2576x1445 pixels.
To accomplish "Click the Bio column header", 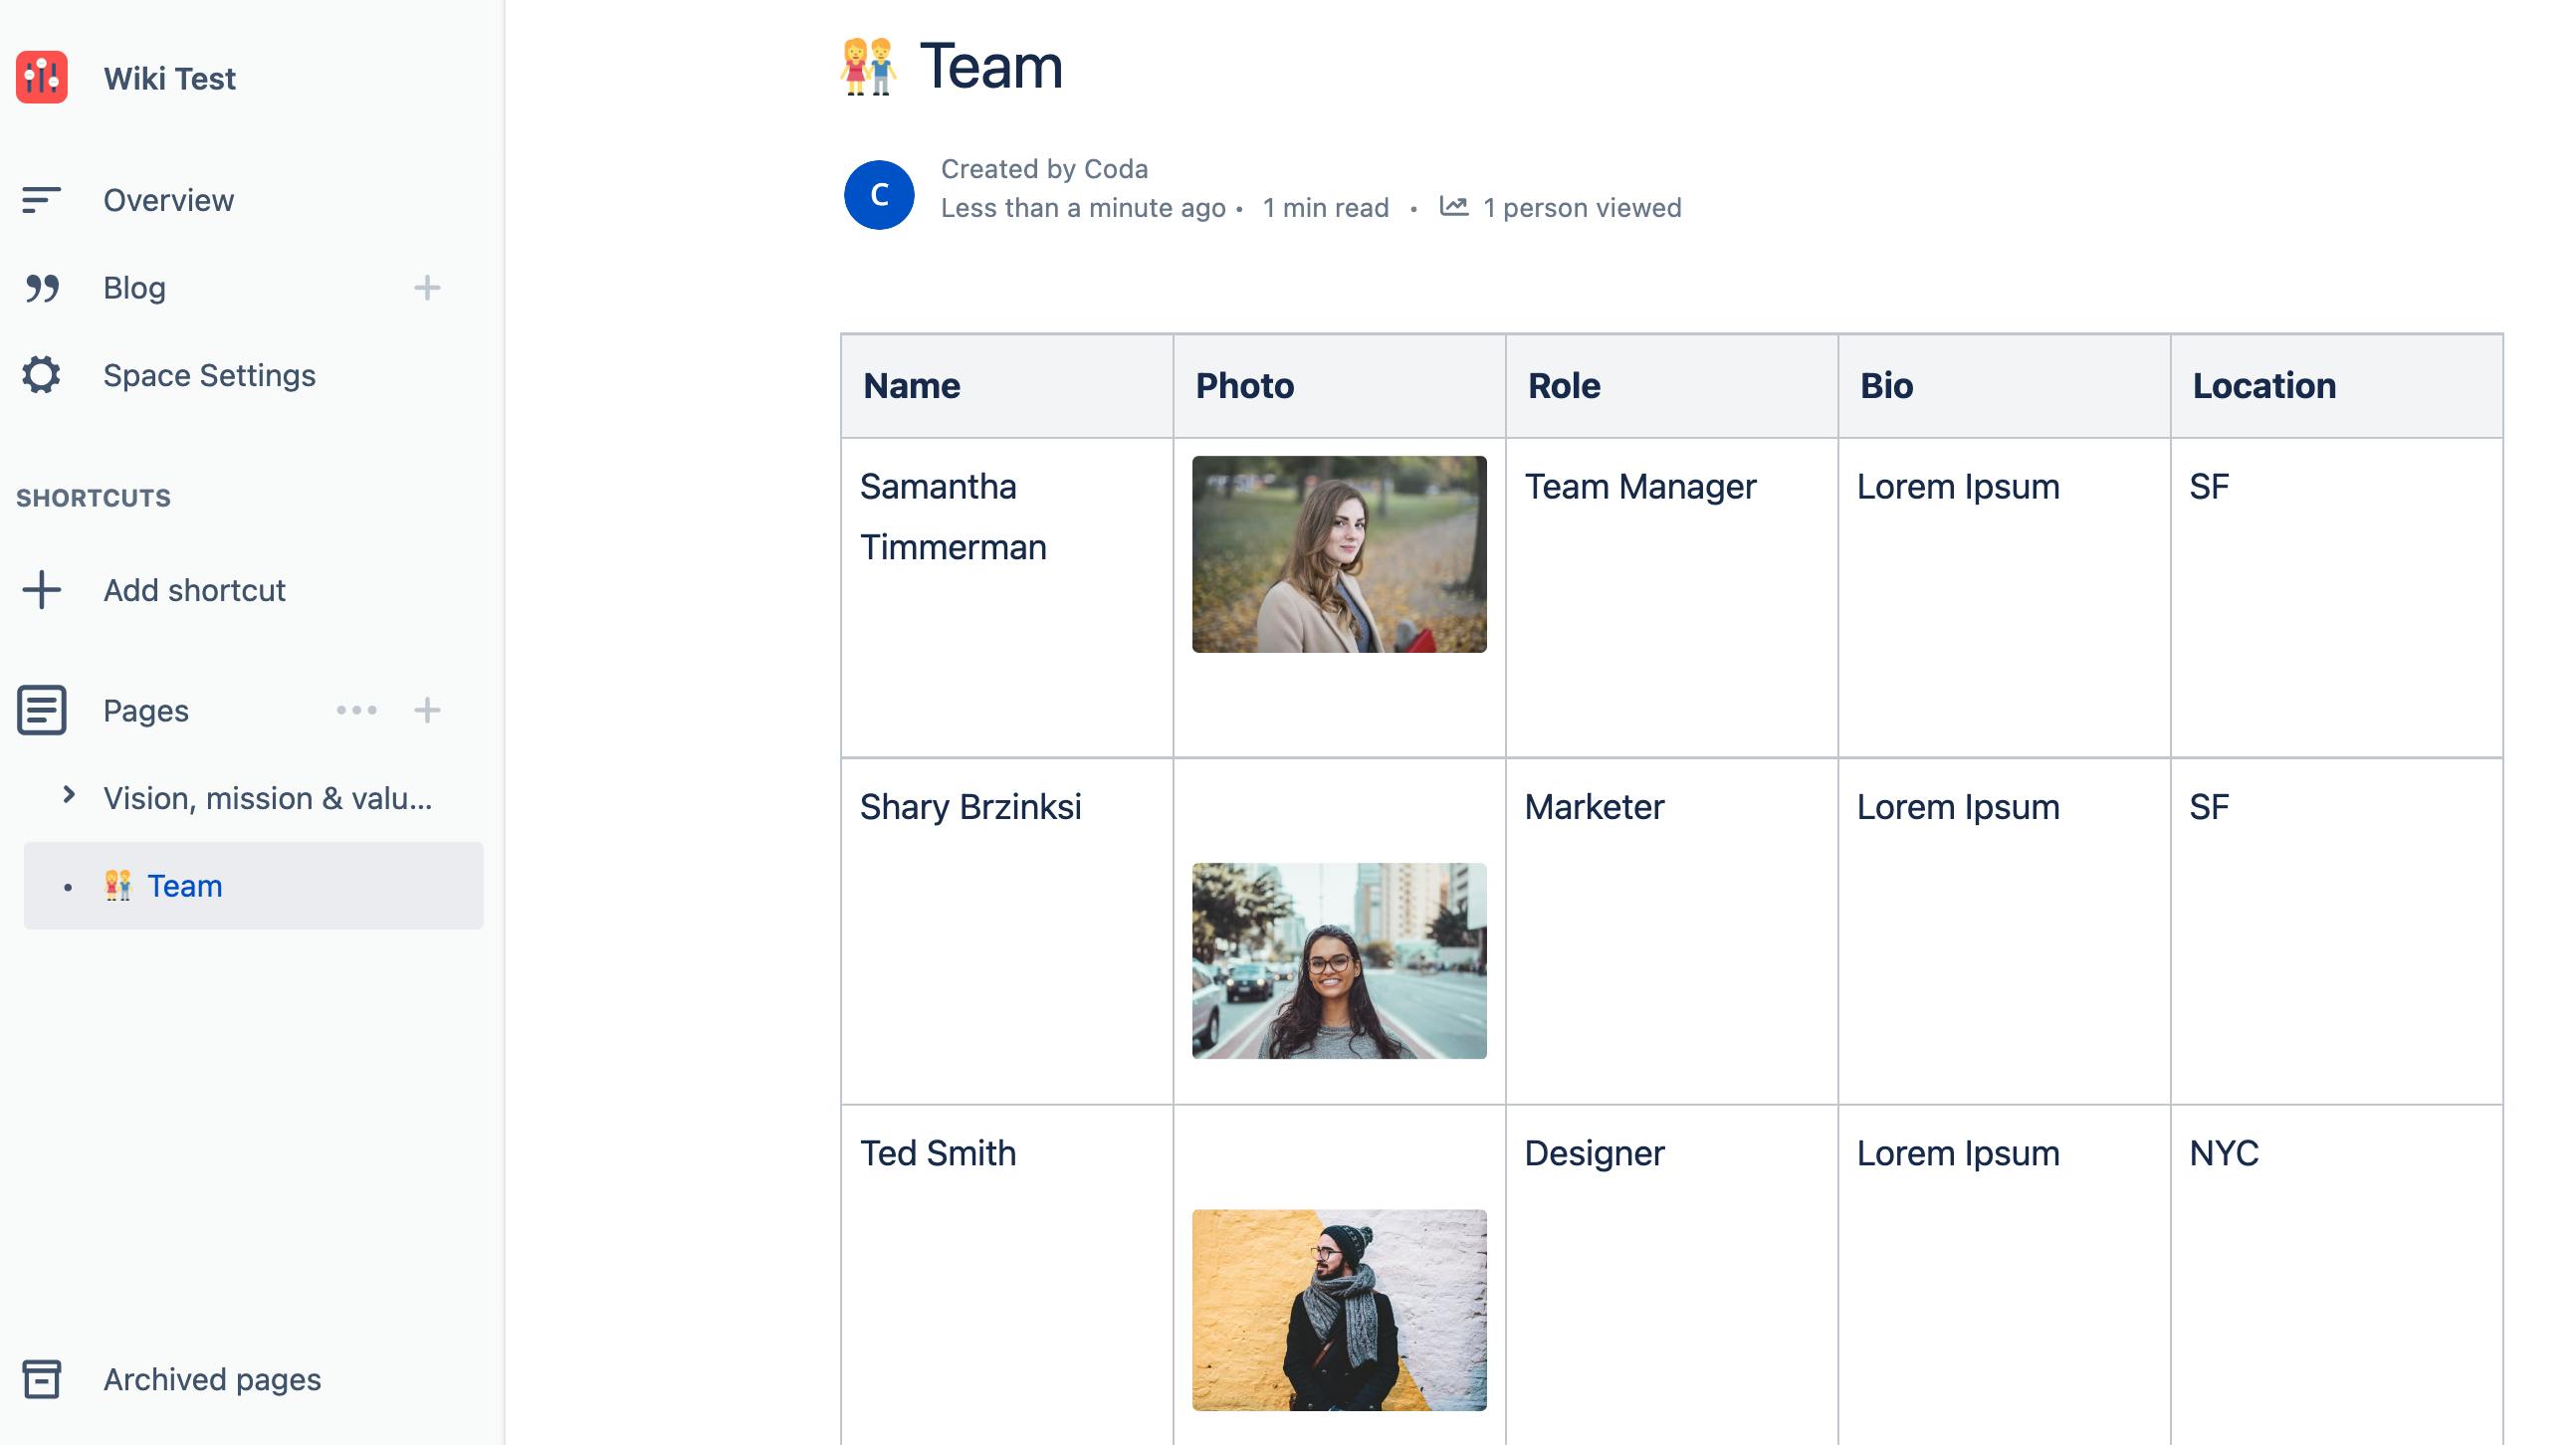I will tap(2004, 386).
